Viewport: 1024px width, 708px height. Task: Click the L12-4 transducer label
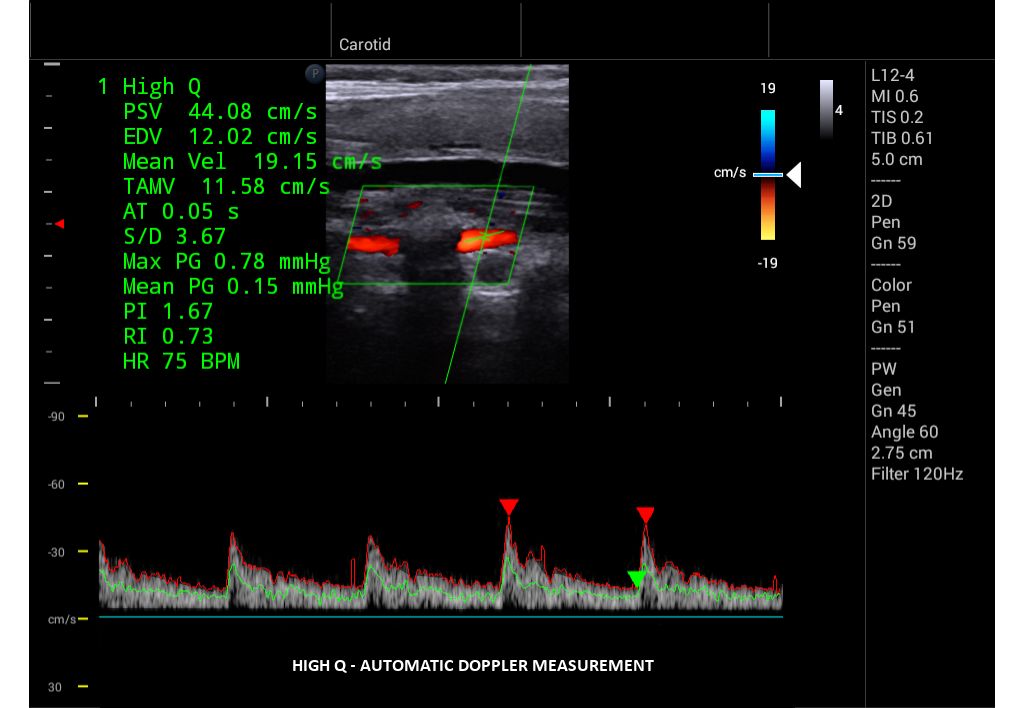tap(892, 75)
